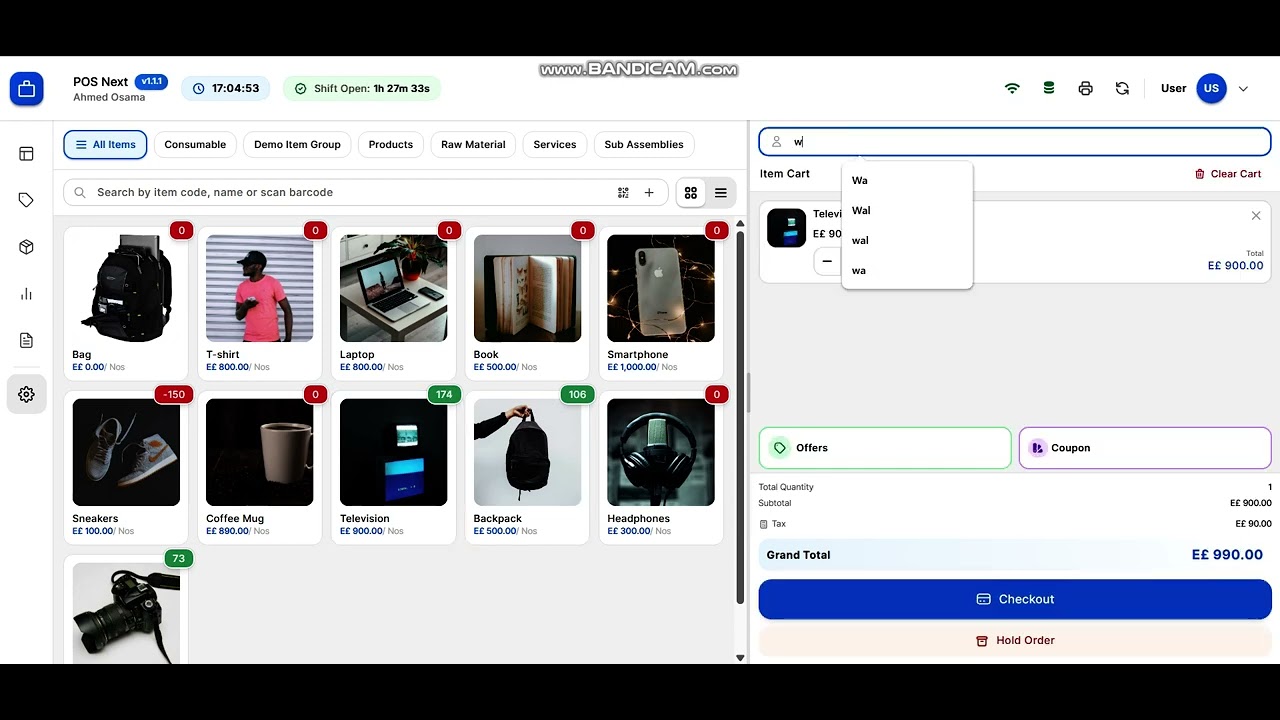Click the v1.1.1 version badge
Viewport: 1280px width, 720px height.
point(151,82)
